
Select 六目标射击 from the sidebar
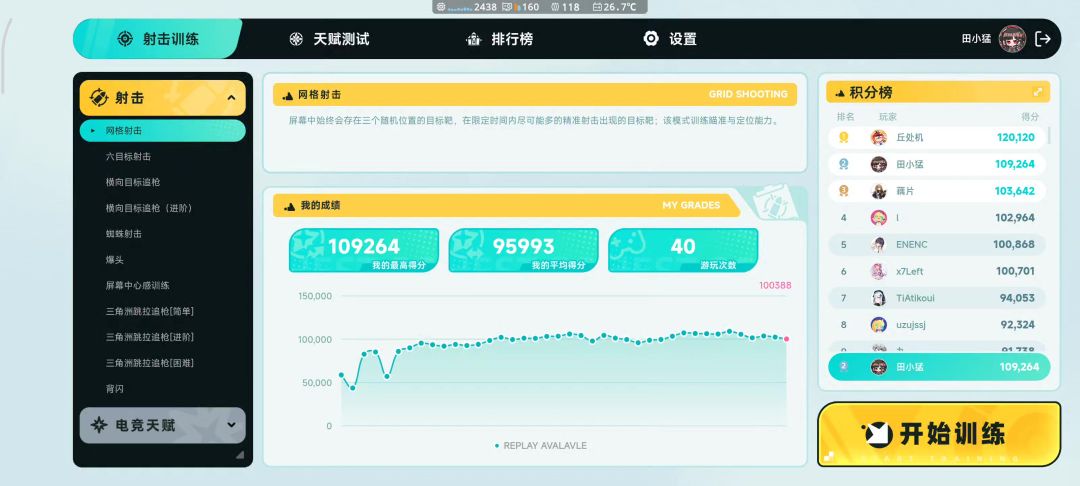point(128,157)
